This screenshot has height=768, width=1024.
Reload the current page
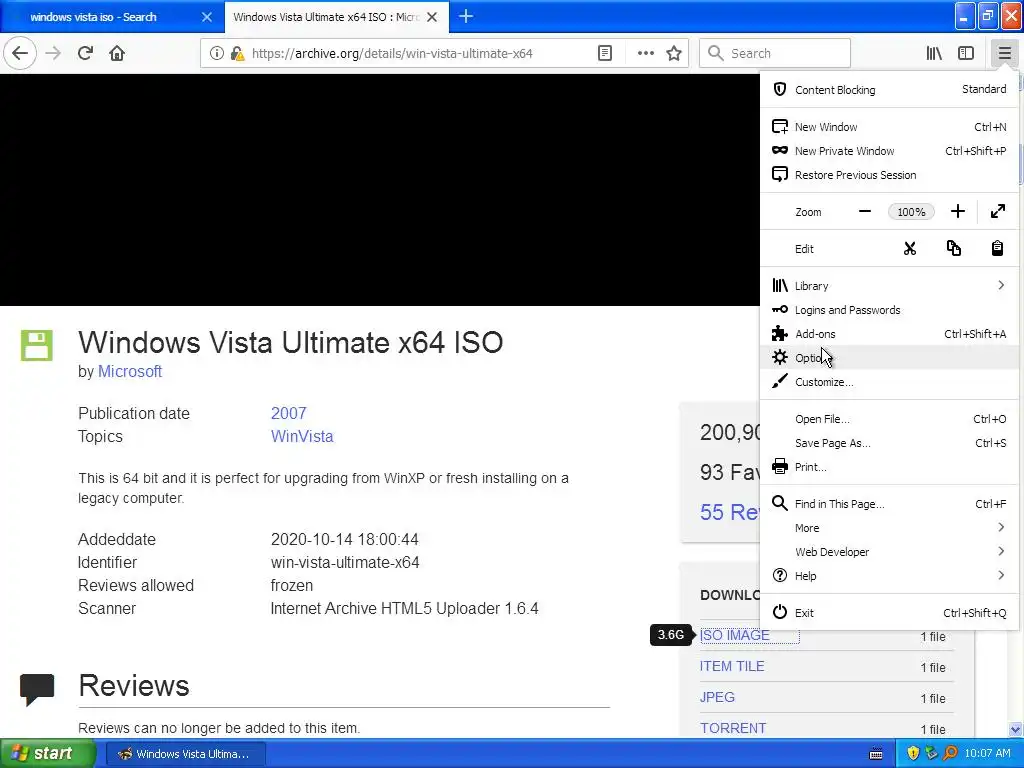click(x=85, y=53)
